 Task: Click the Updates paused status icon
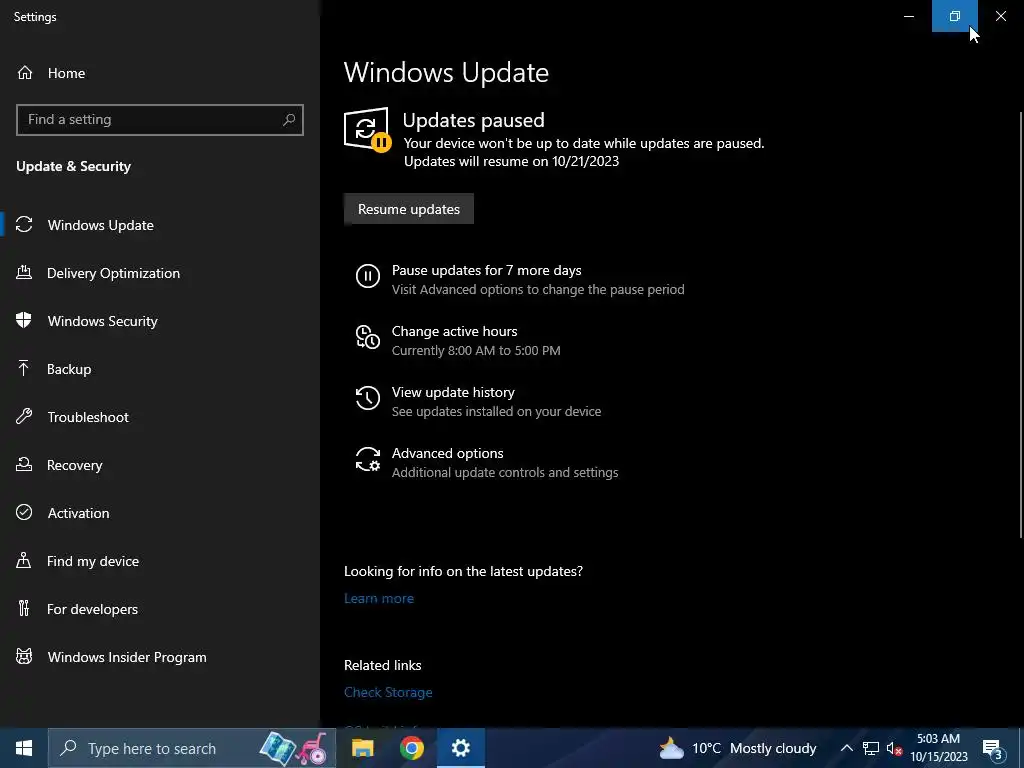(x=368, y=130)
